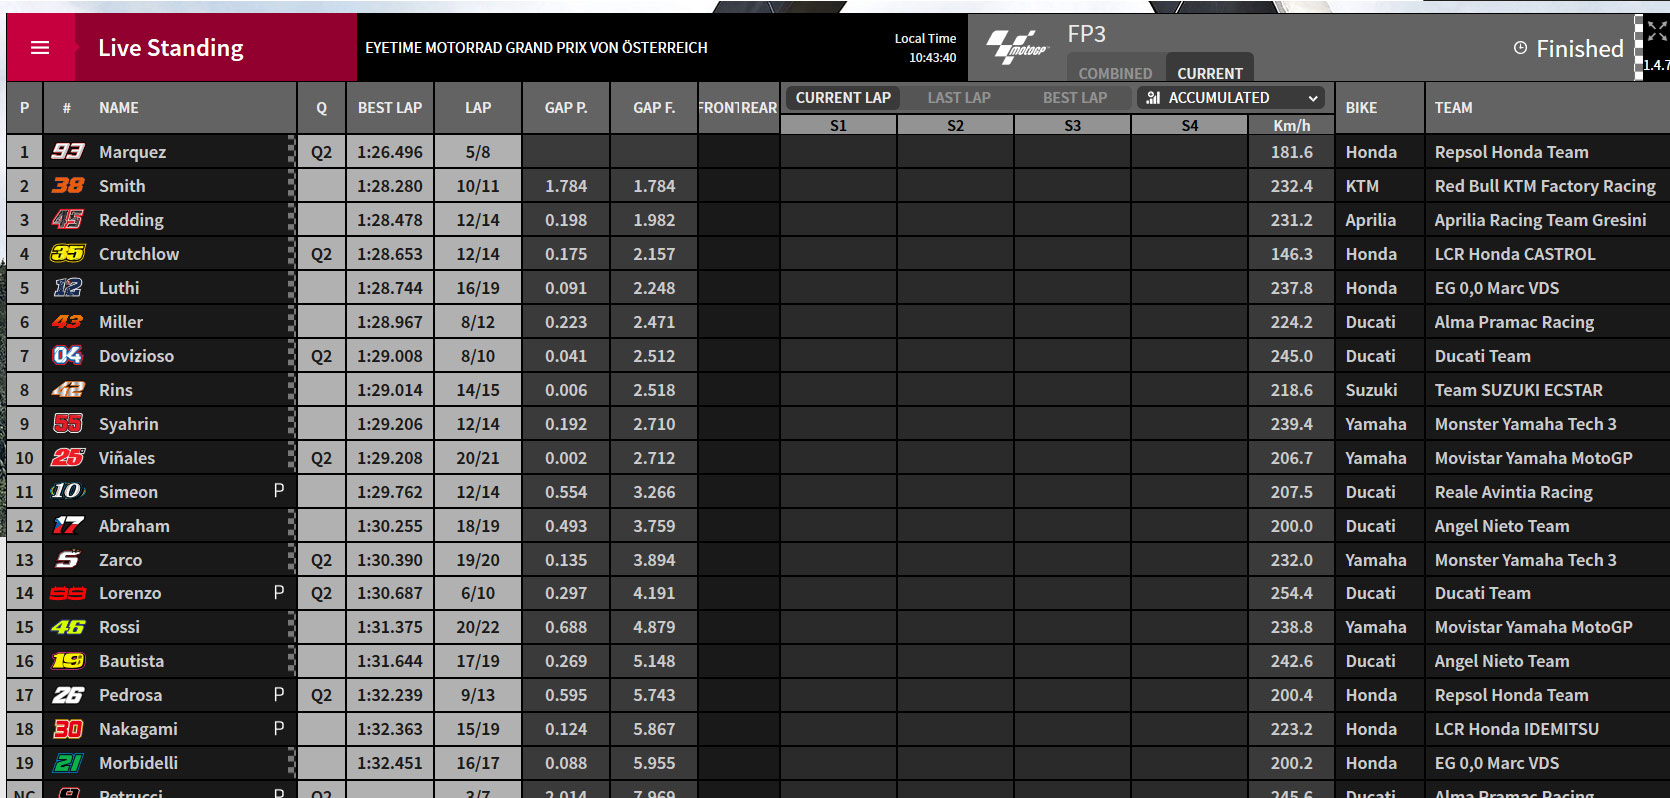Click Luthi's number 12 badge
Screen dimensions: 1670x798
[68, 288]
